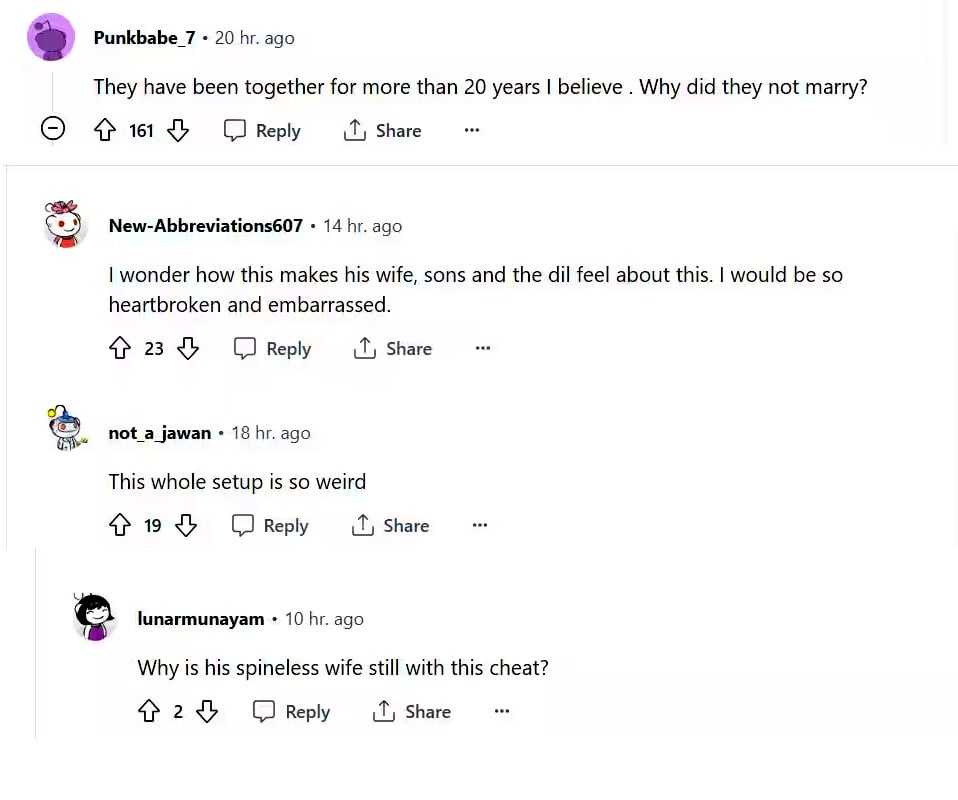Image resolution: width=958 pixels, height=800 pixels.
Task: Downvote Punkbabe_7's comment
Action: coord(178,130)
